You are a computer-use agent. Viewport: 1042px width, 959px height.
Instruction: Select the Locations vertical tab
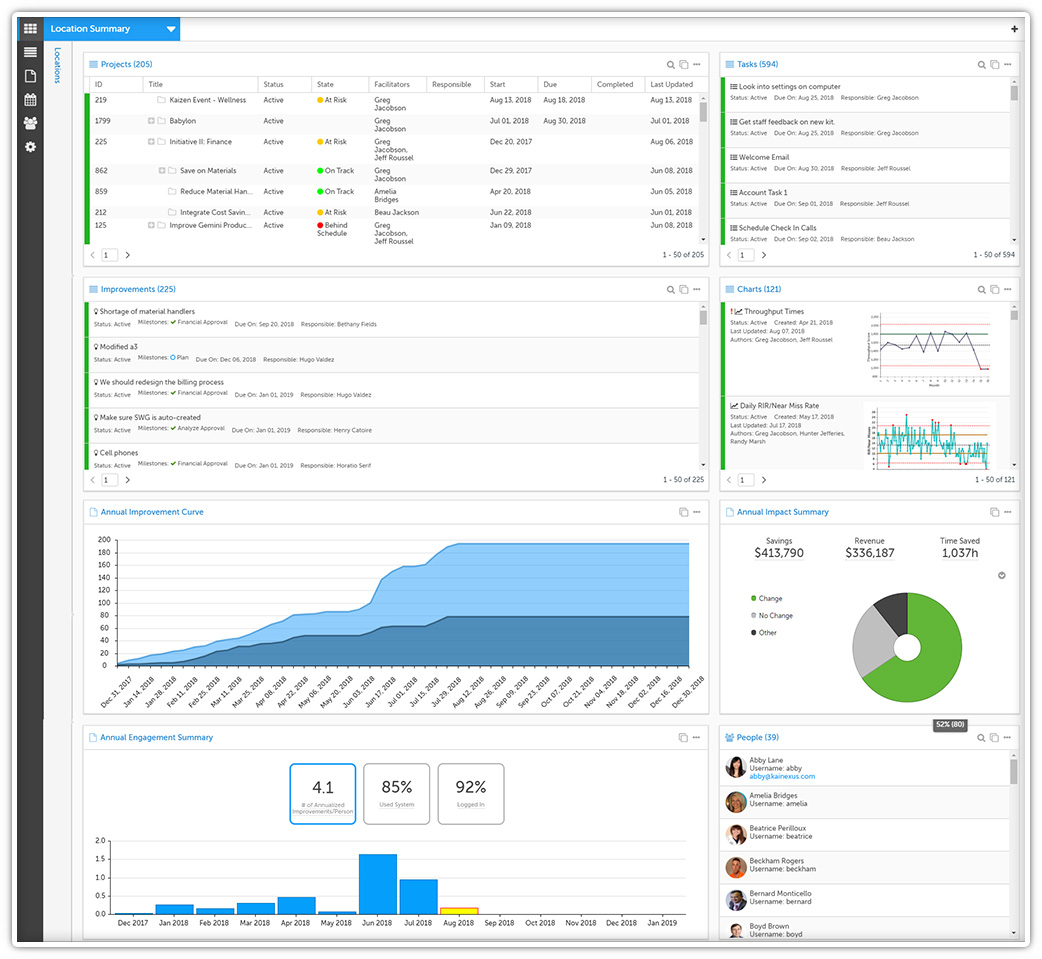pos(57,65)
